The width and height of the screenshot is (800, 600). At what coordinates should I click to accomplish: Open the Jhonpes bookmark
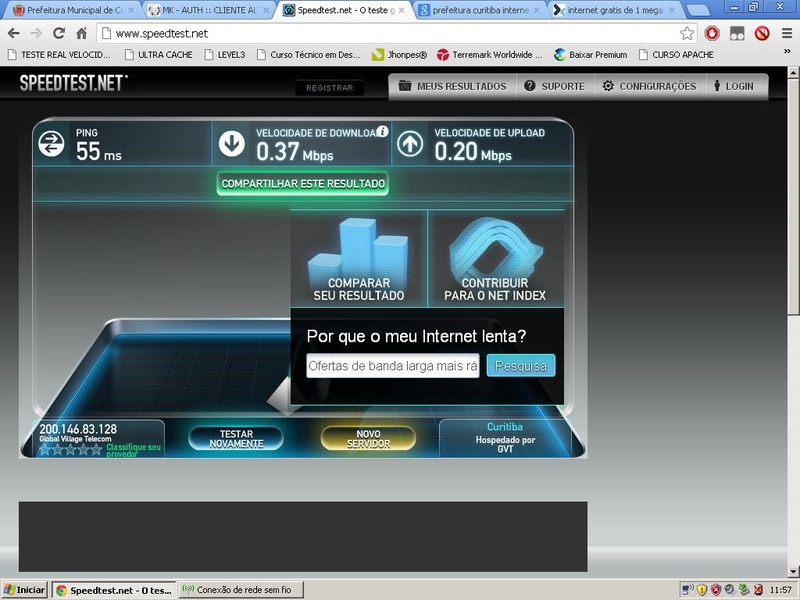tap(399, 54)
